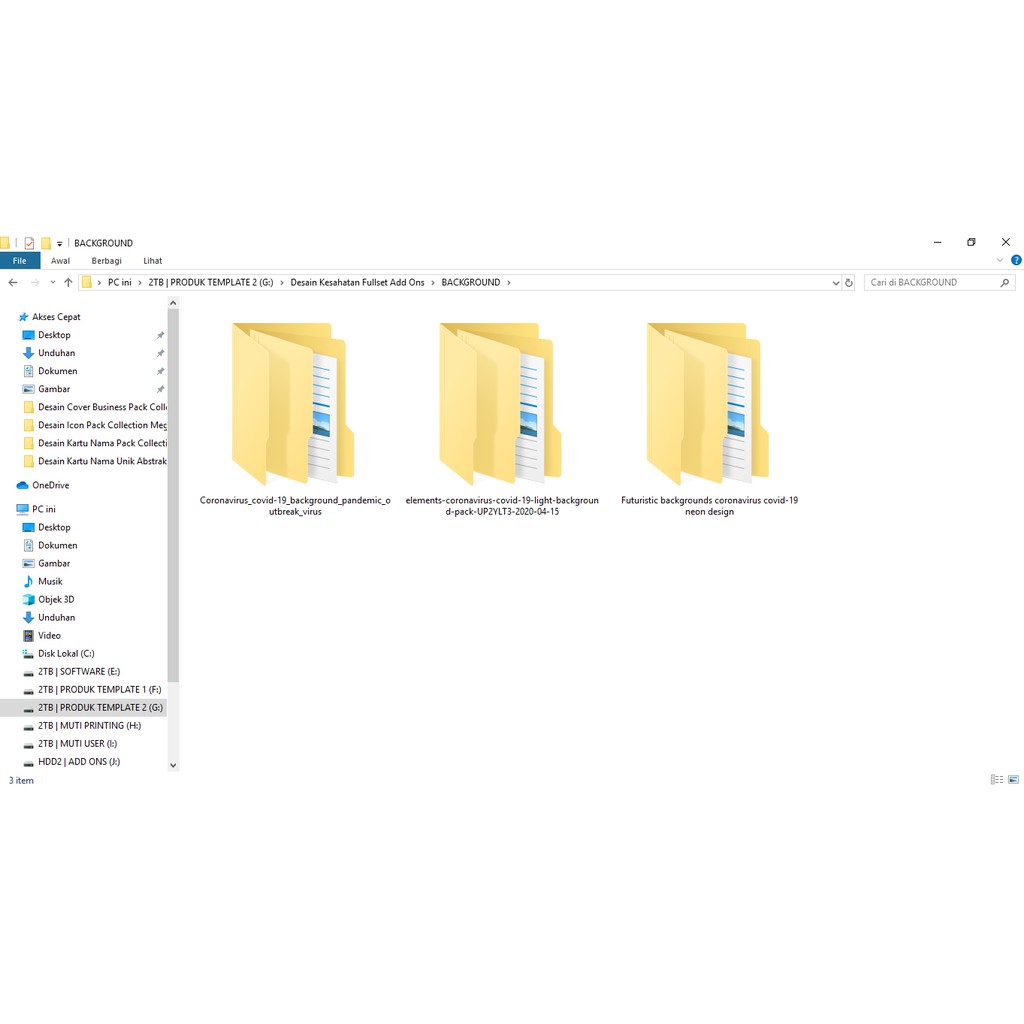The image size is (1024, 1024).
Task: Switch to the Lihat ribbon tab
Action: [x=152, y=261]
